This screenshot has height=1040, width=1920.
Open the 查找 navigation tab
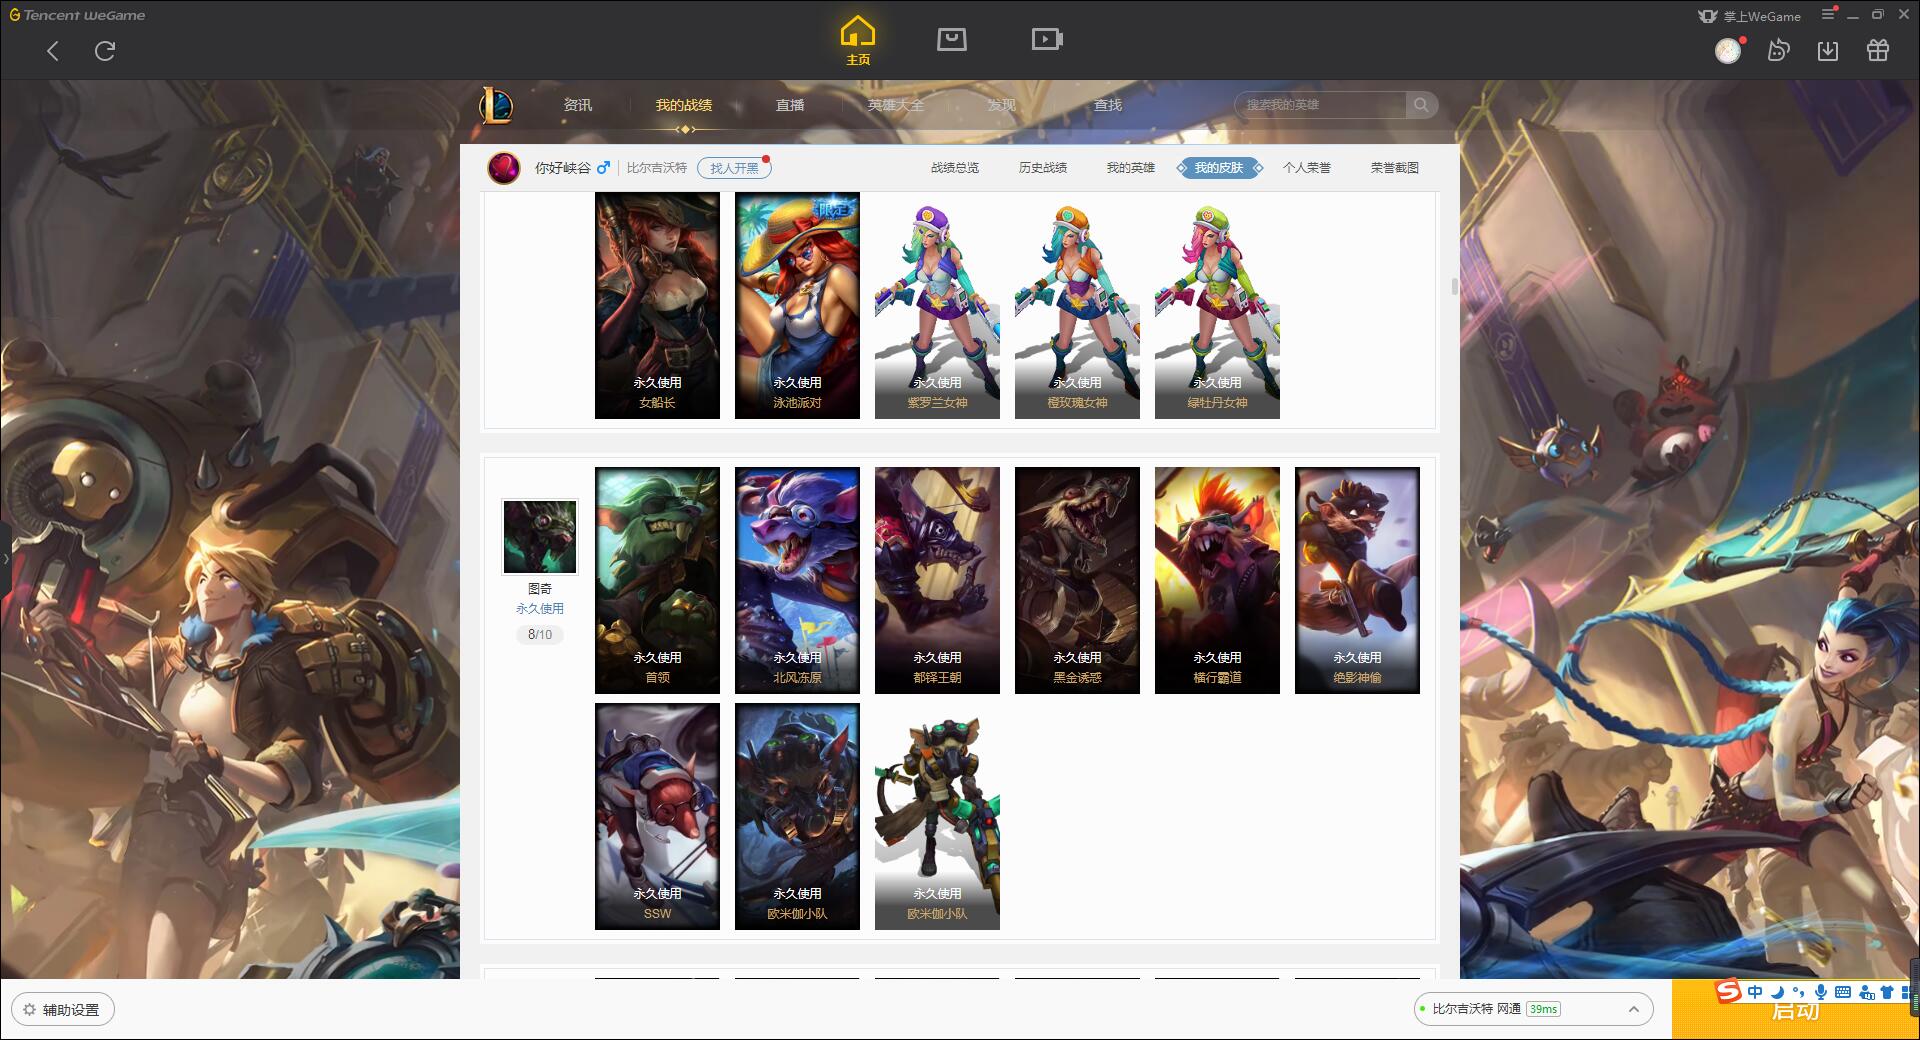click(x=1108, y=105)
